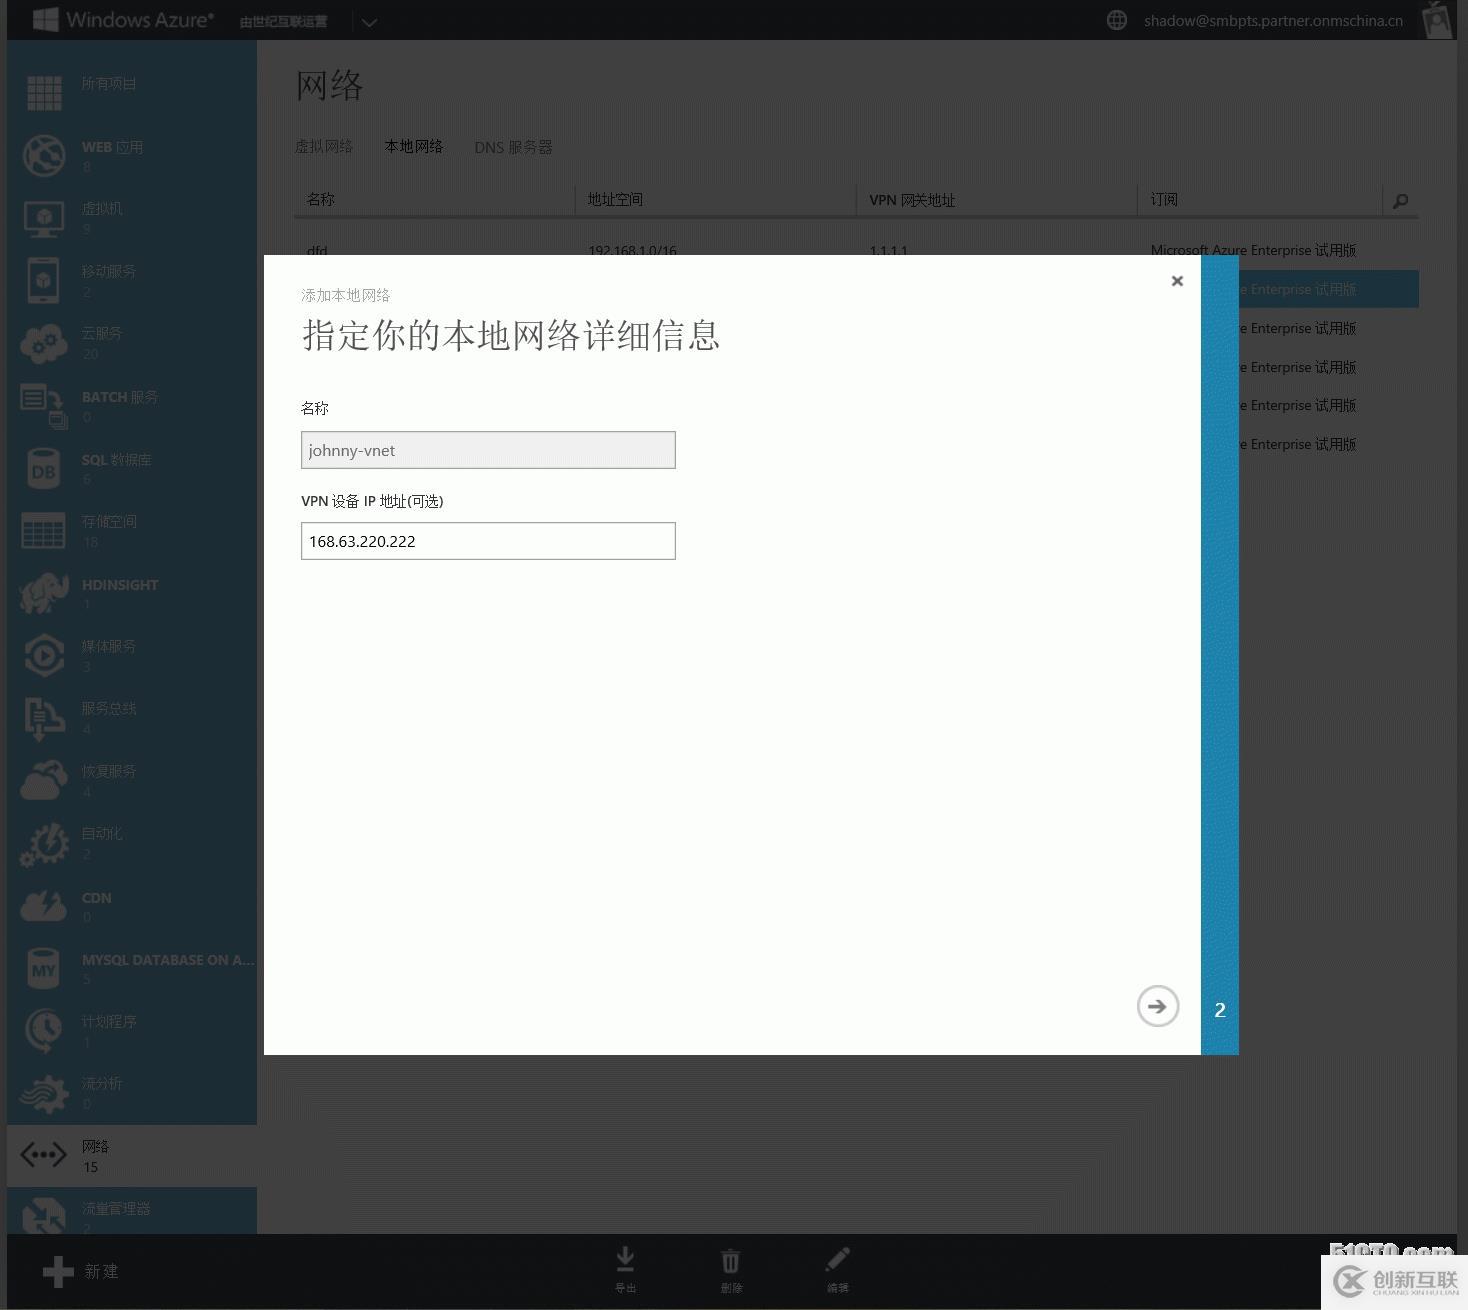The image size is (1468, 1310).
Task: Switch to the 虚拟网络 tab
Action: point(324,147)
